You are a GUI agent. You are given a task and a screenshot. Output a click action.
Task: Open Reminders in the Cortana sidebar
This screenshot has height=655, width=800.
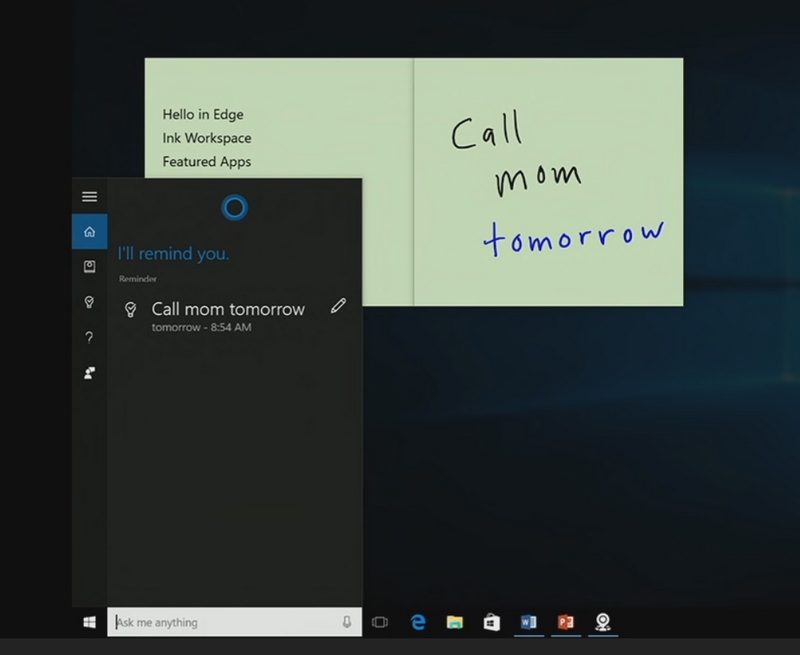click(89, 302)
